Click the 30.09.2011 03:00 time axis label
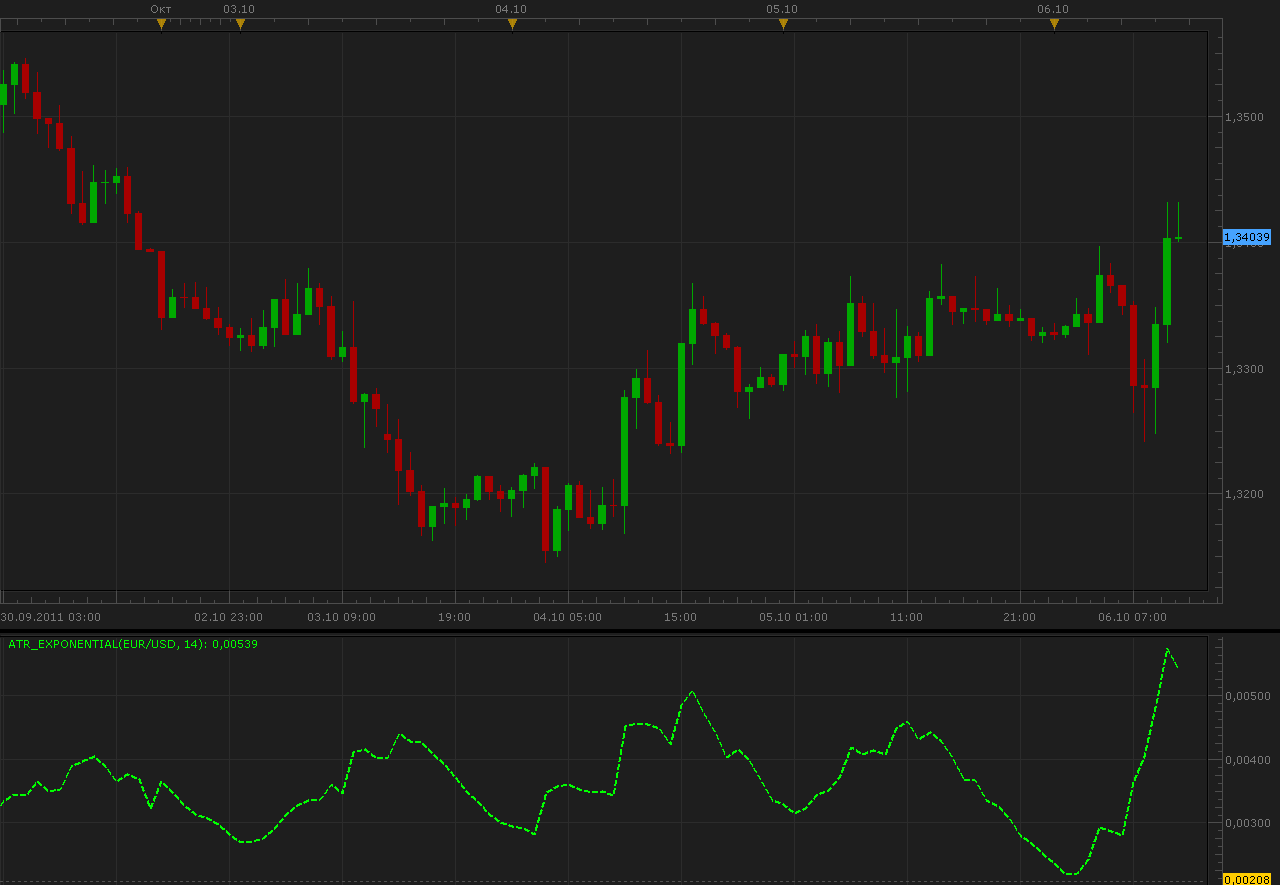This screenshot has height=885, width=1280. click(51, 617)
